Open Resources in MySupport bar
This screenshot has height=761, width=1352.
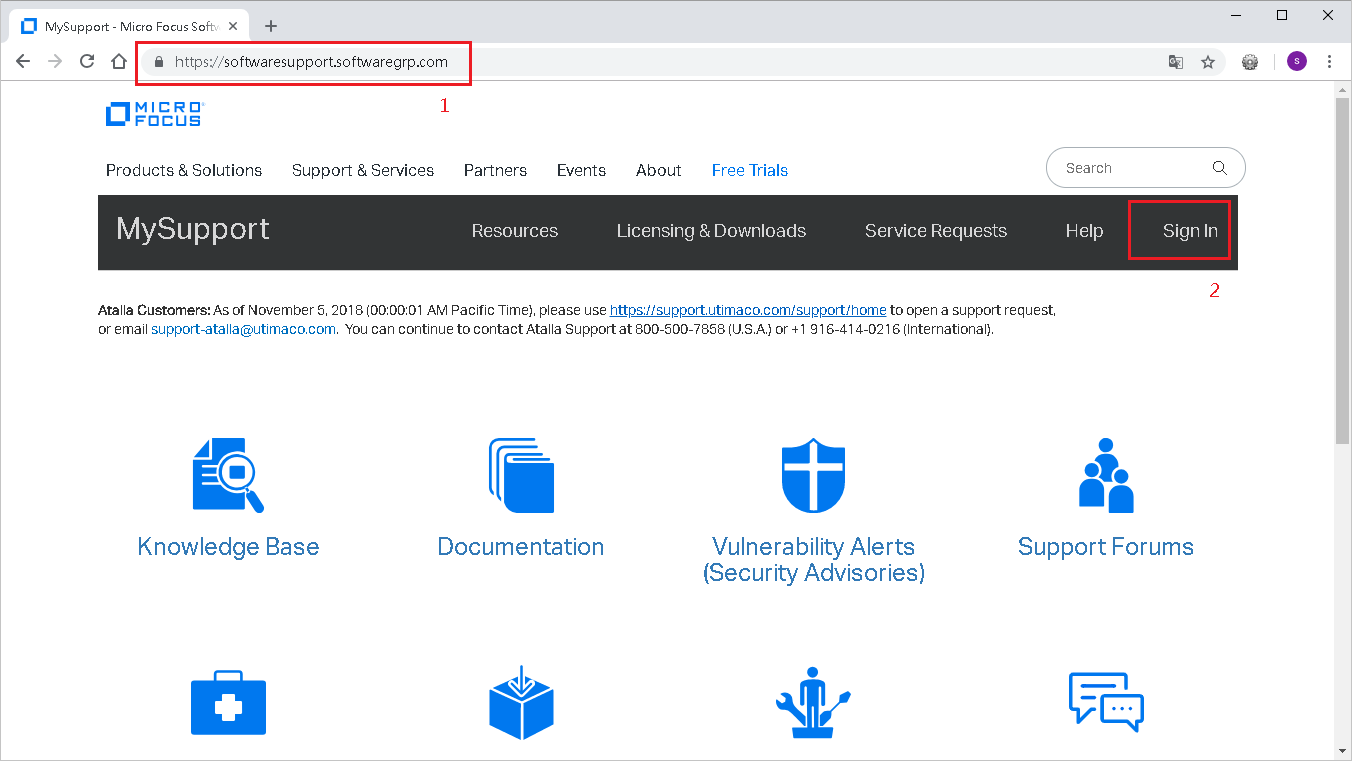point(515,231)
